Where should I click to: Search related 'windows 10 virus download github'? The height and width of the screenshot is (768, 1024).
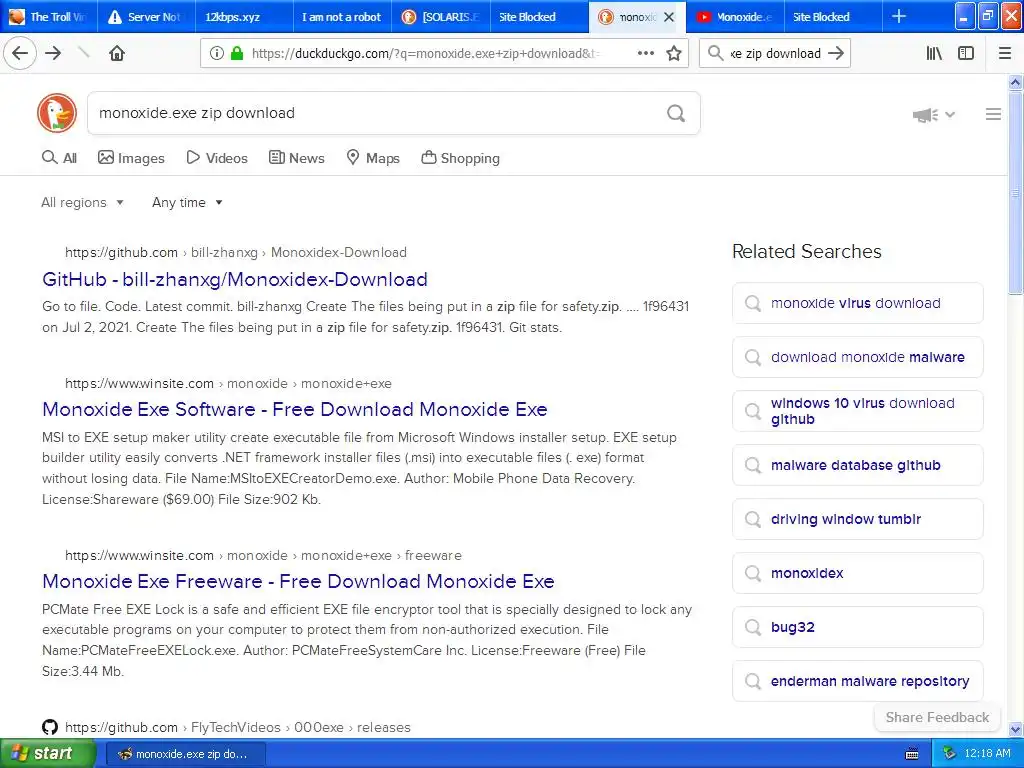coord(857,411)
